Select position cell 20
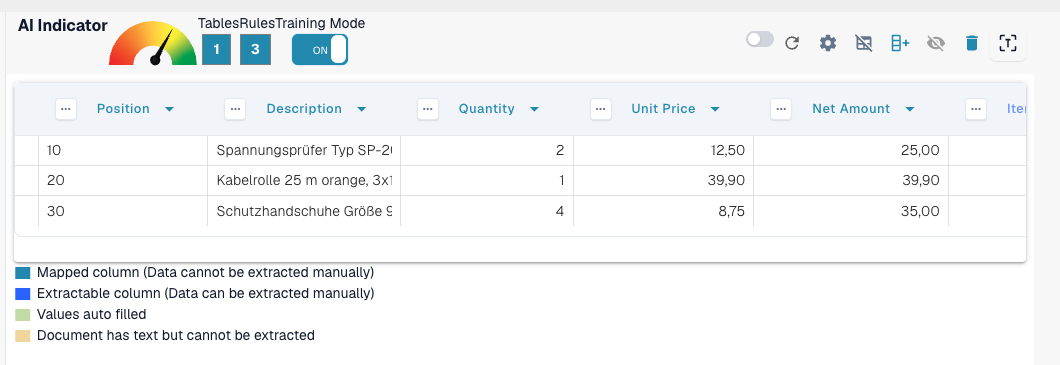The width and height of the screenshot is (1060, 365). (x=123, y=180)
